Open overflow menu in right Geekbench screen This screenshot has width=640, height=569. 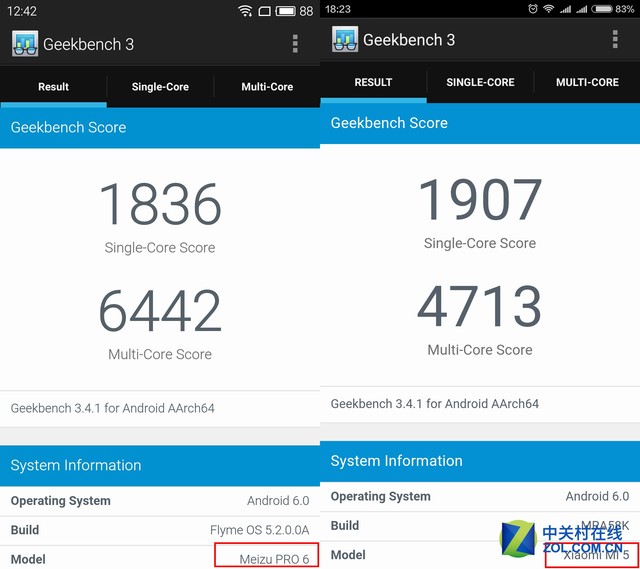615,39
